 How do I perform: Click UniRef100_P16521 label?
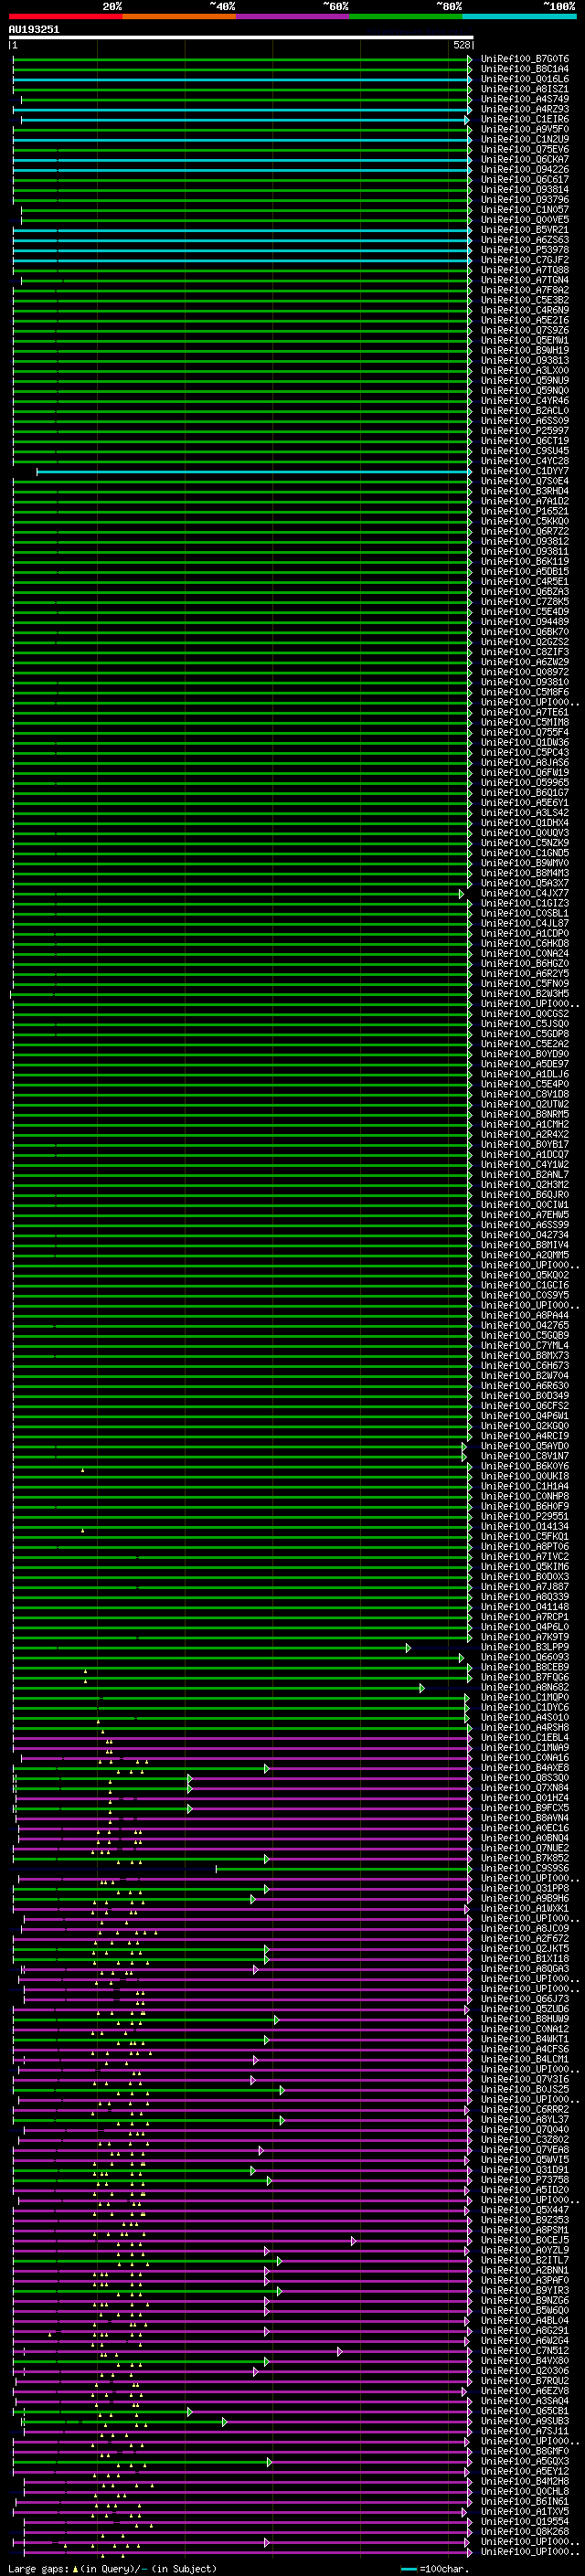coord(525,512)
